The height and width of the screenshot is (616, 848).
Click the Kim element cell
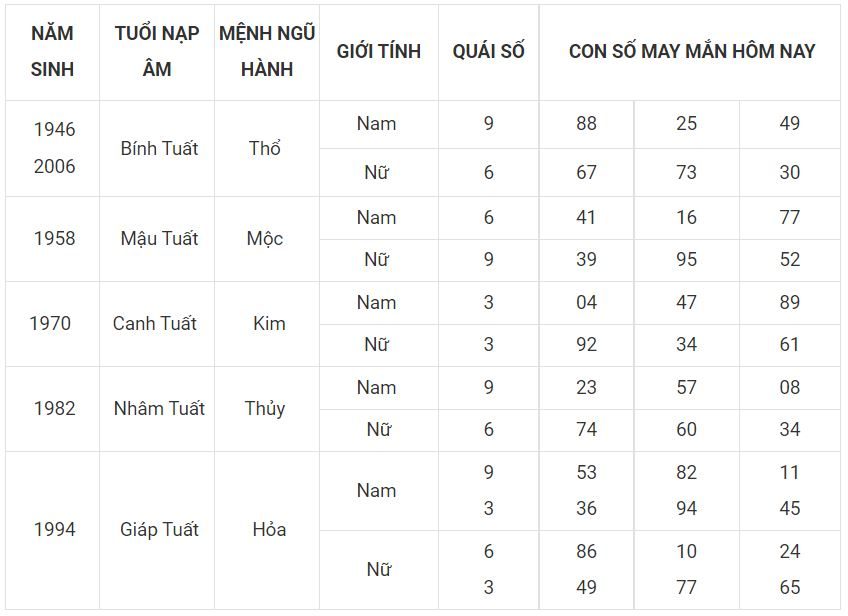pyautogui.click(x=269, y=323)
